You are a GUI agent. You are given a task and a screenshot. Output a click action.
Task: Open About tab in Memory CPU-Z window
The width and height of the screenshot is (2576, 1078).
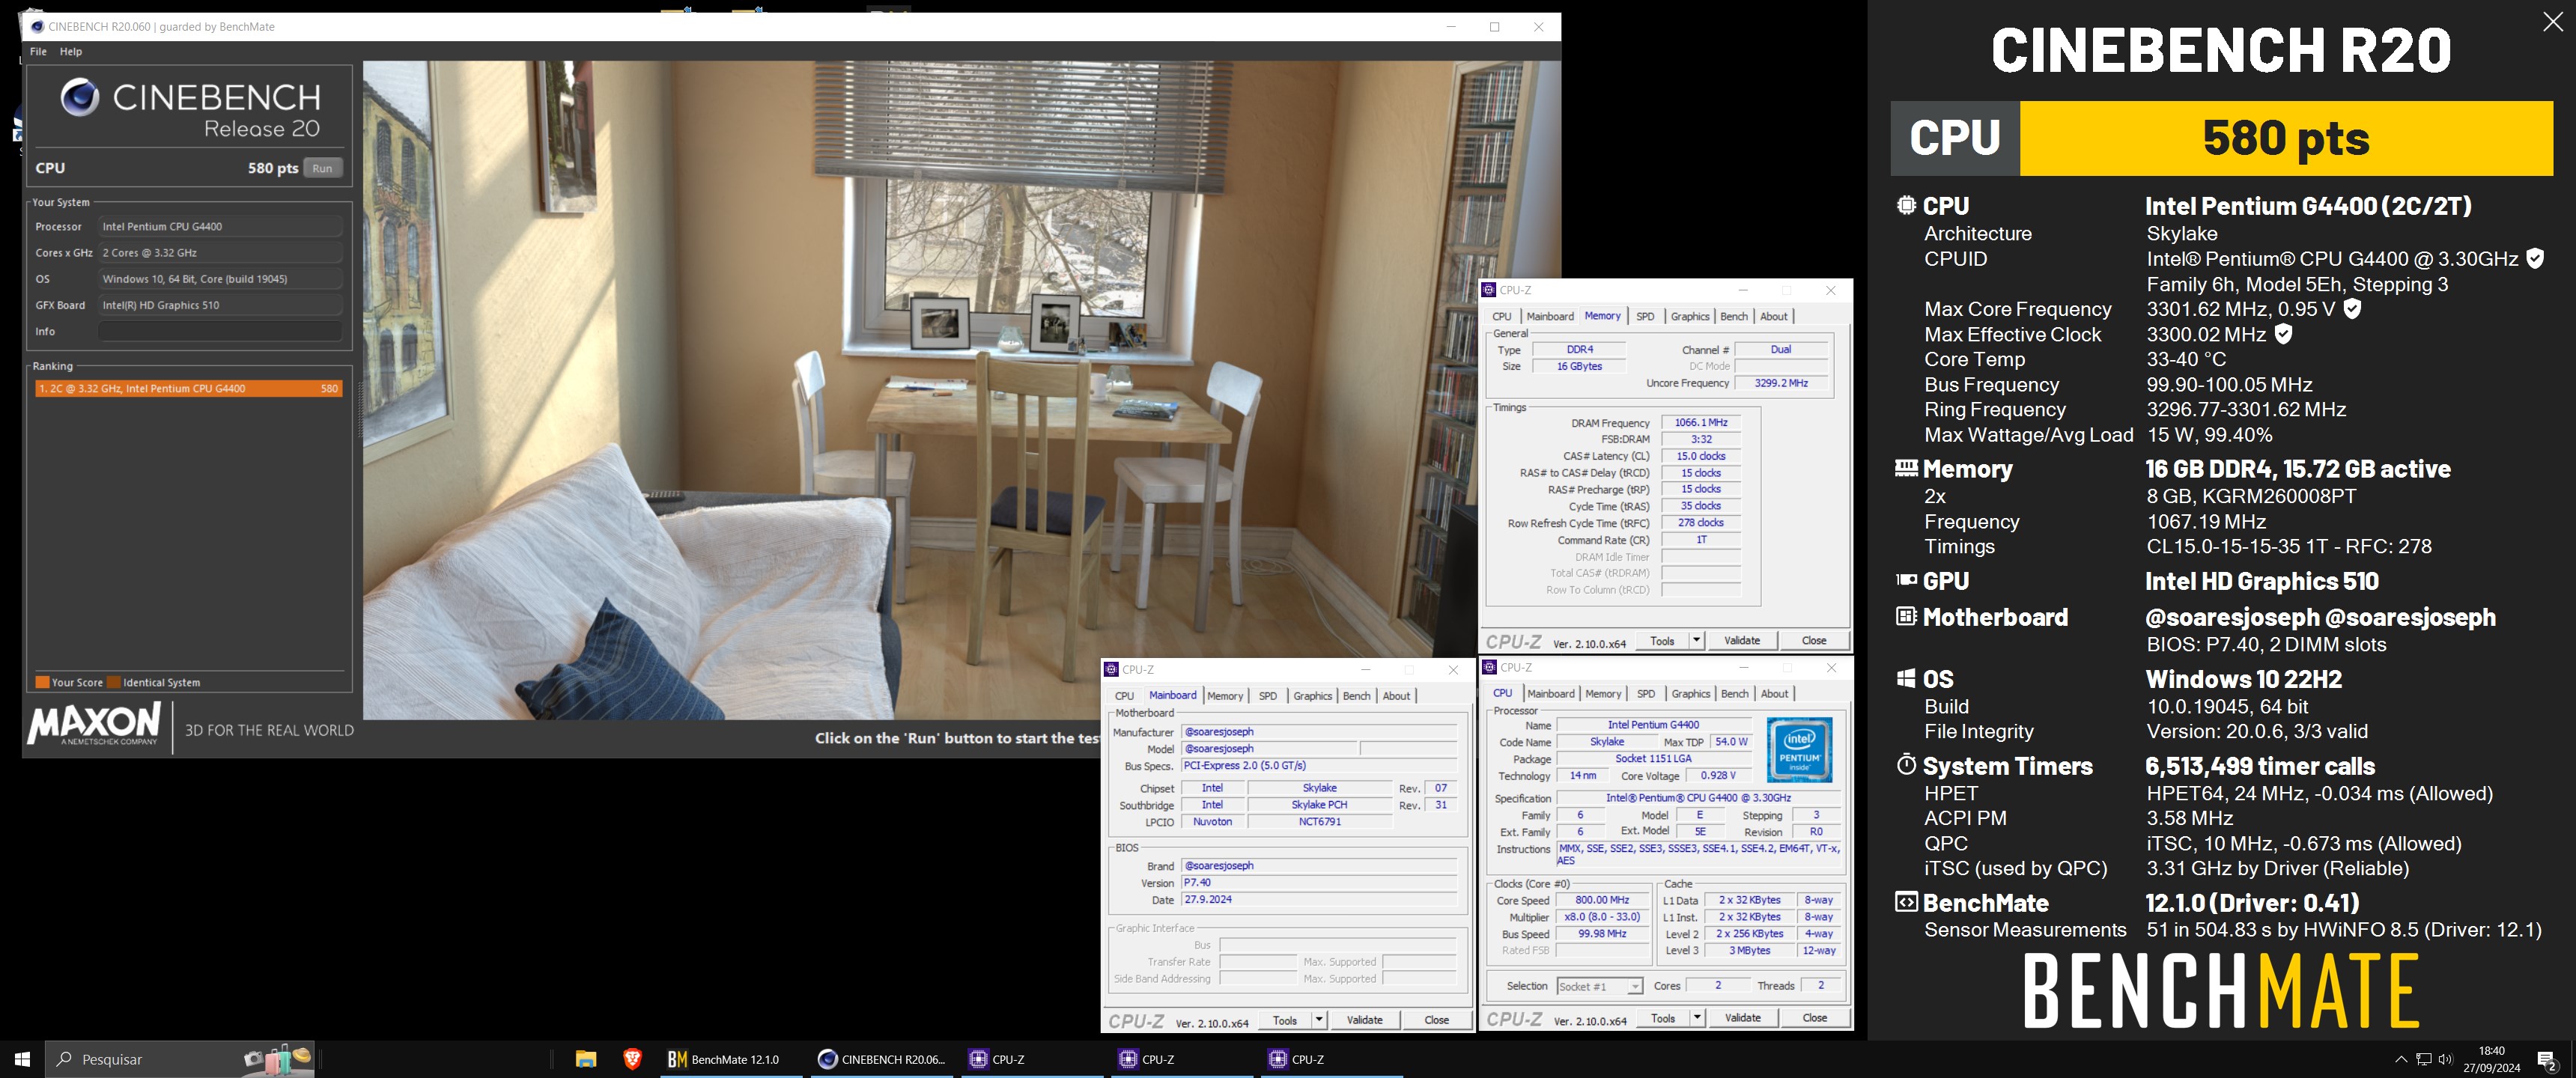(x=1774, y=316)
